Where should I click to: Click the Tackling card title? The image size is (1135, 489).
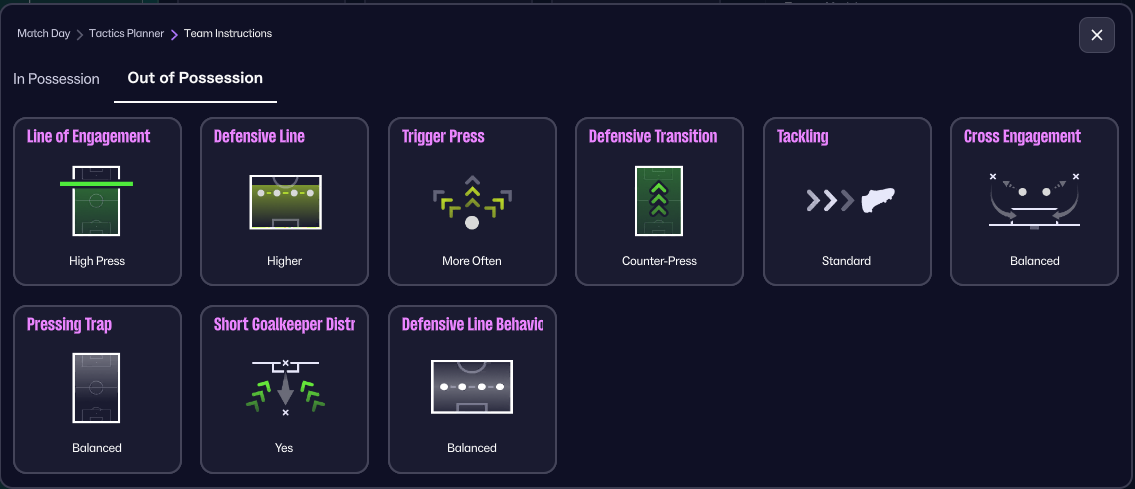803,137
